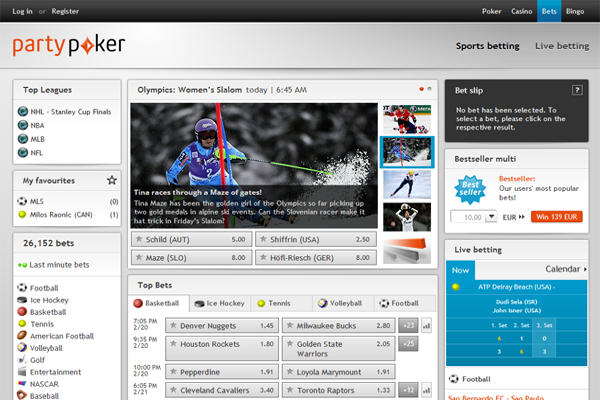The width and height of the screenshot is (600, 400).
Task: Click the 10.00 stake input field
Action: pyautogui.click(x=468, y=217)
